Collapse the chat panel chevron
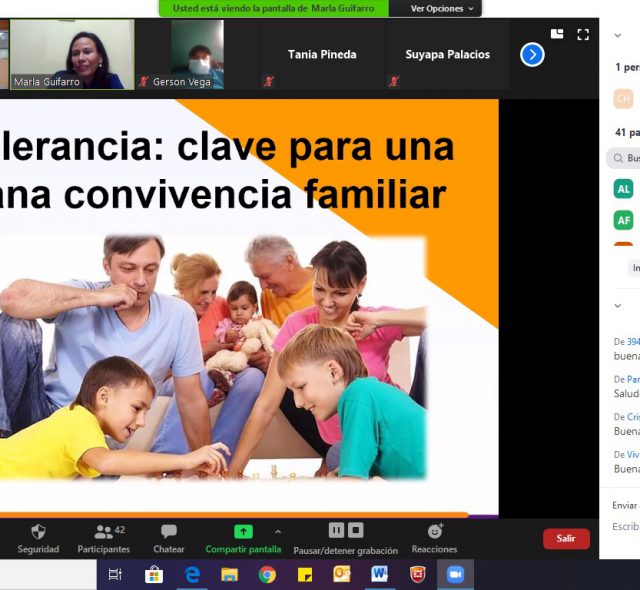The height and width of the screenshot is (590, 640). click(x=617, y=306)
